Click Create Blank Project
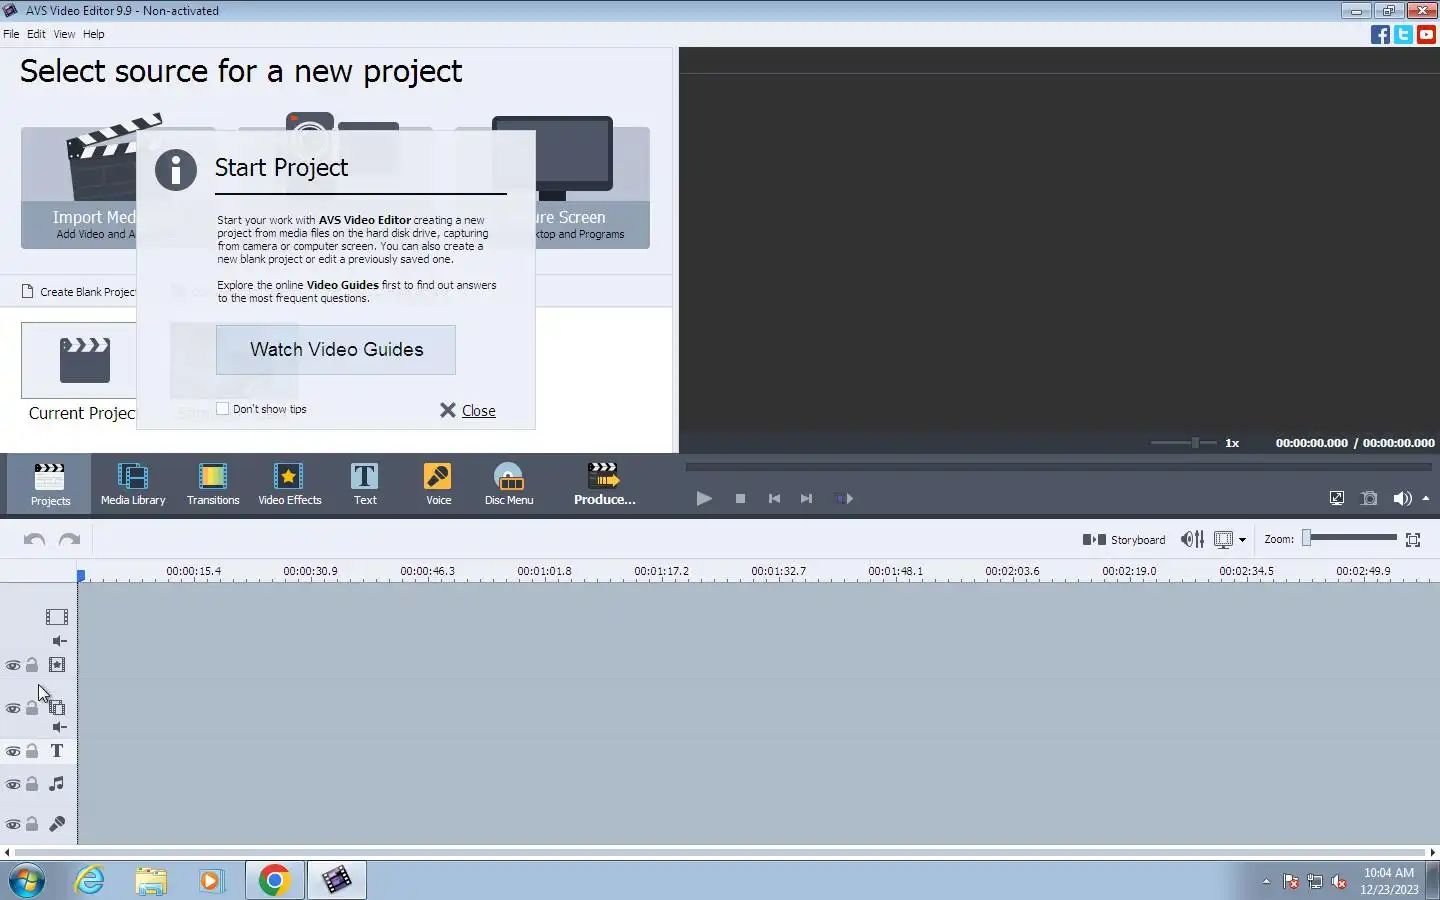 click(x=78, y=292)
